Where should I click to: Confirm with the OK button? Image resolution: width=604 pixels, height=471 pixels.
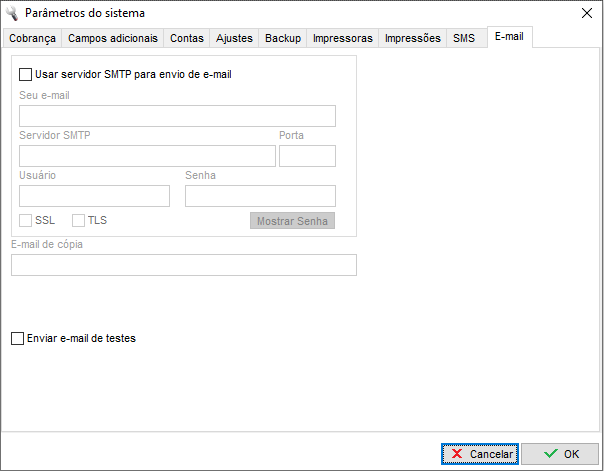coord(560,454)
